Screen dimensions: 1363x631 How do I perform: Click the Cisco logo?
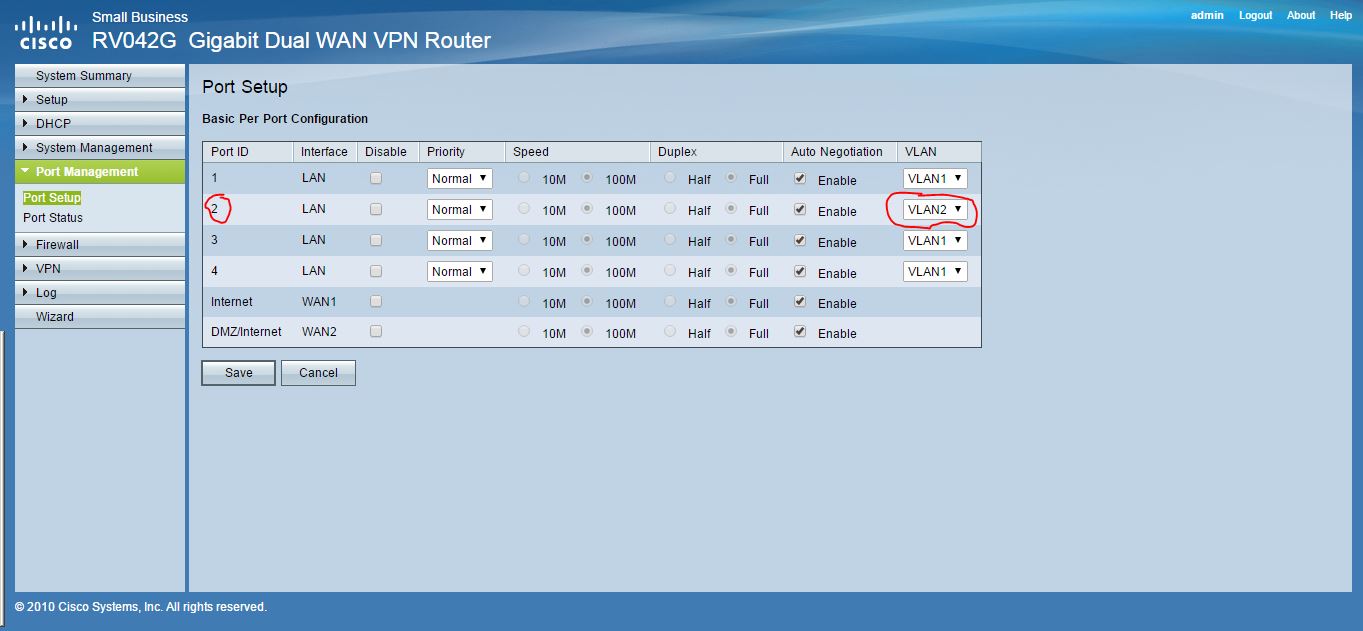click(46, 32)
